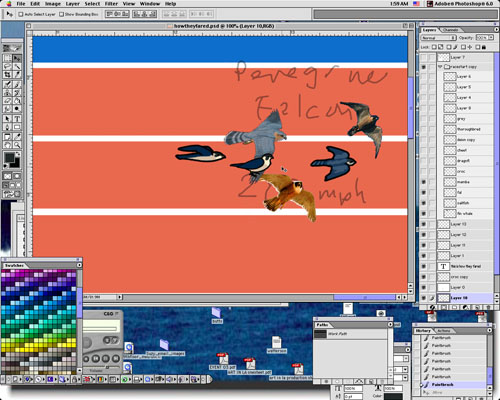Switch to the Channels tab
The image size is (500, 400).
pyautogui.click(x=451, y=30)
